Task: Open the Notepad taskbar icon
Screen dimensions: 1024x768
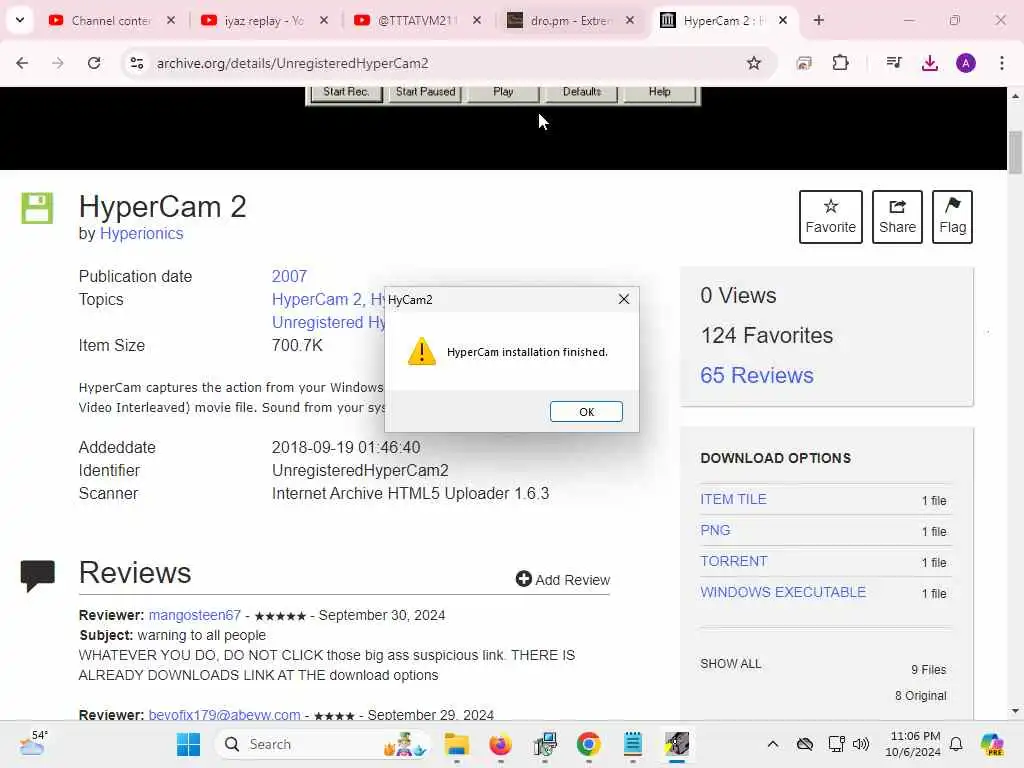Action: pyautogui.click(x=632, y=744)
